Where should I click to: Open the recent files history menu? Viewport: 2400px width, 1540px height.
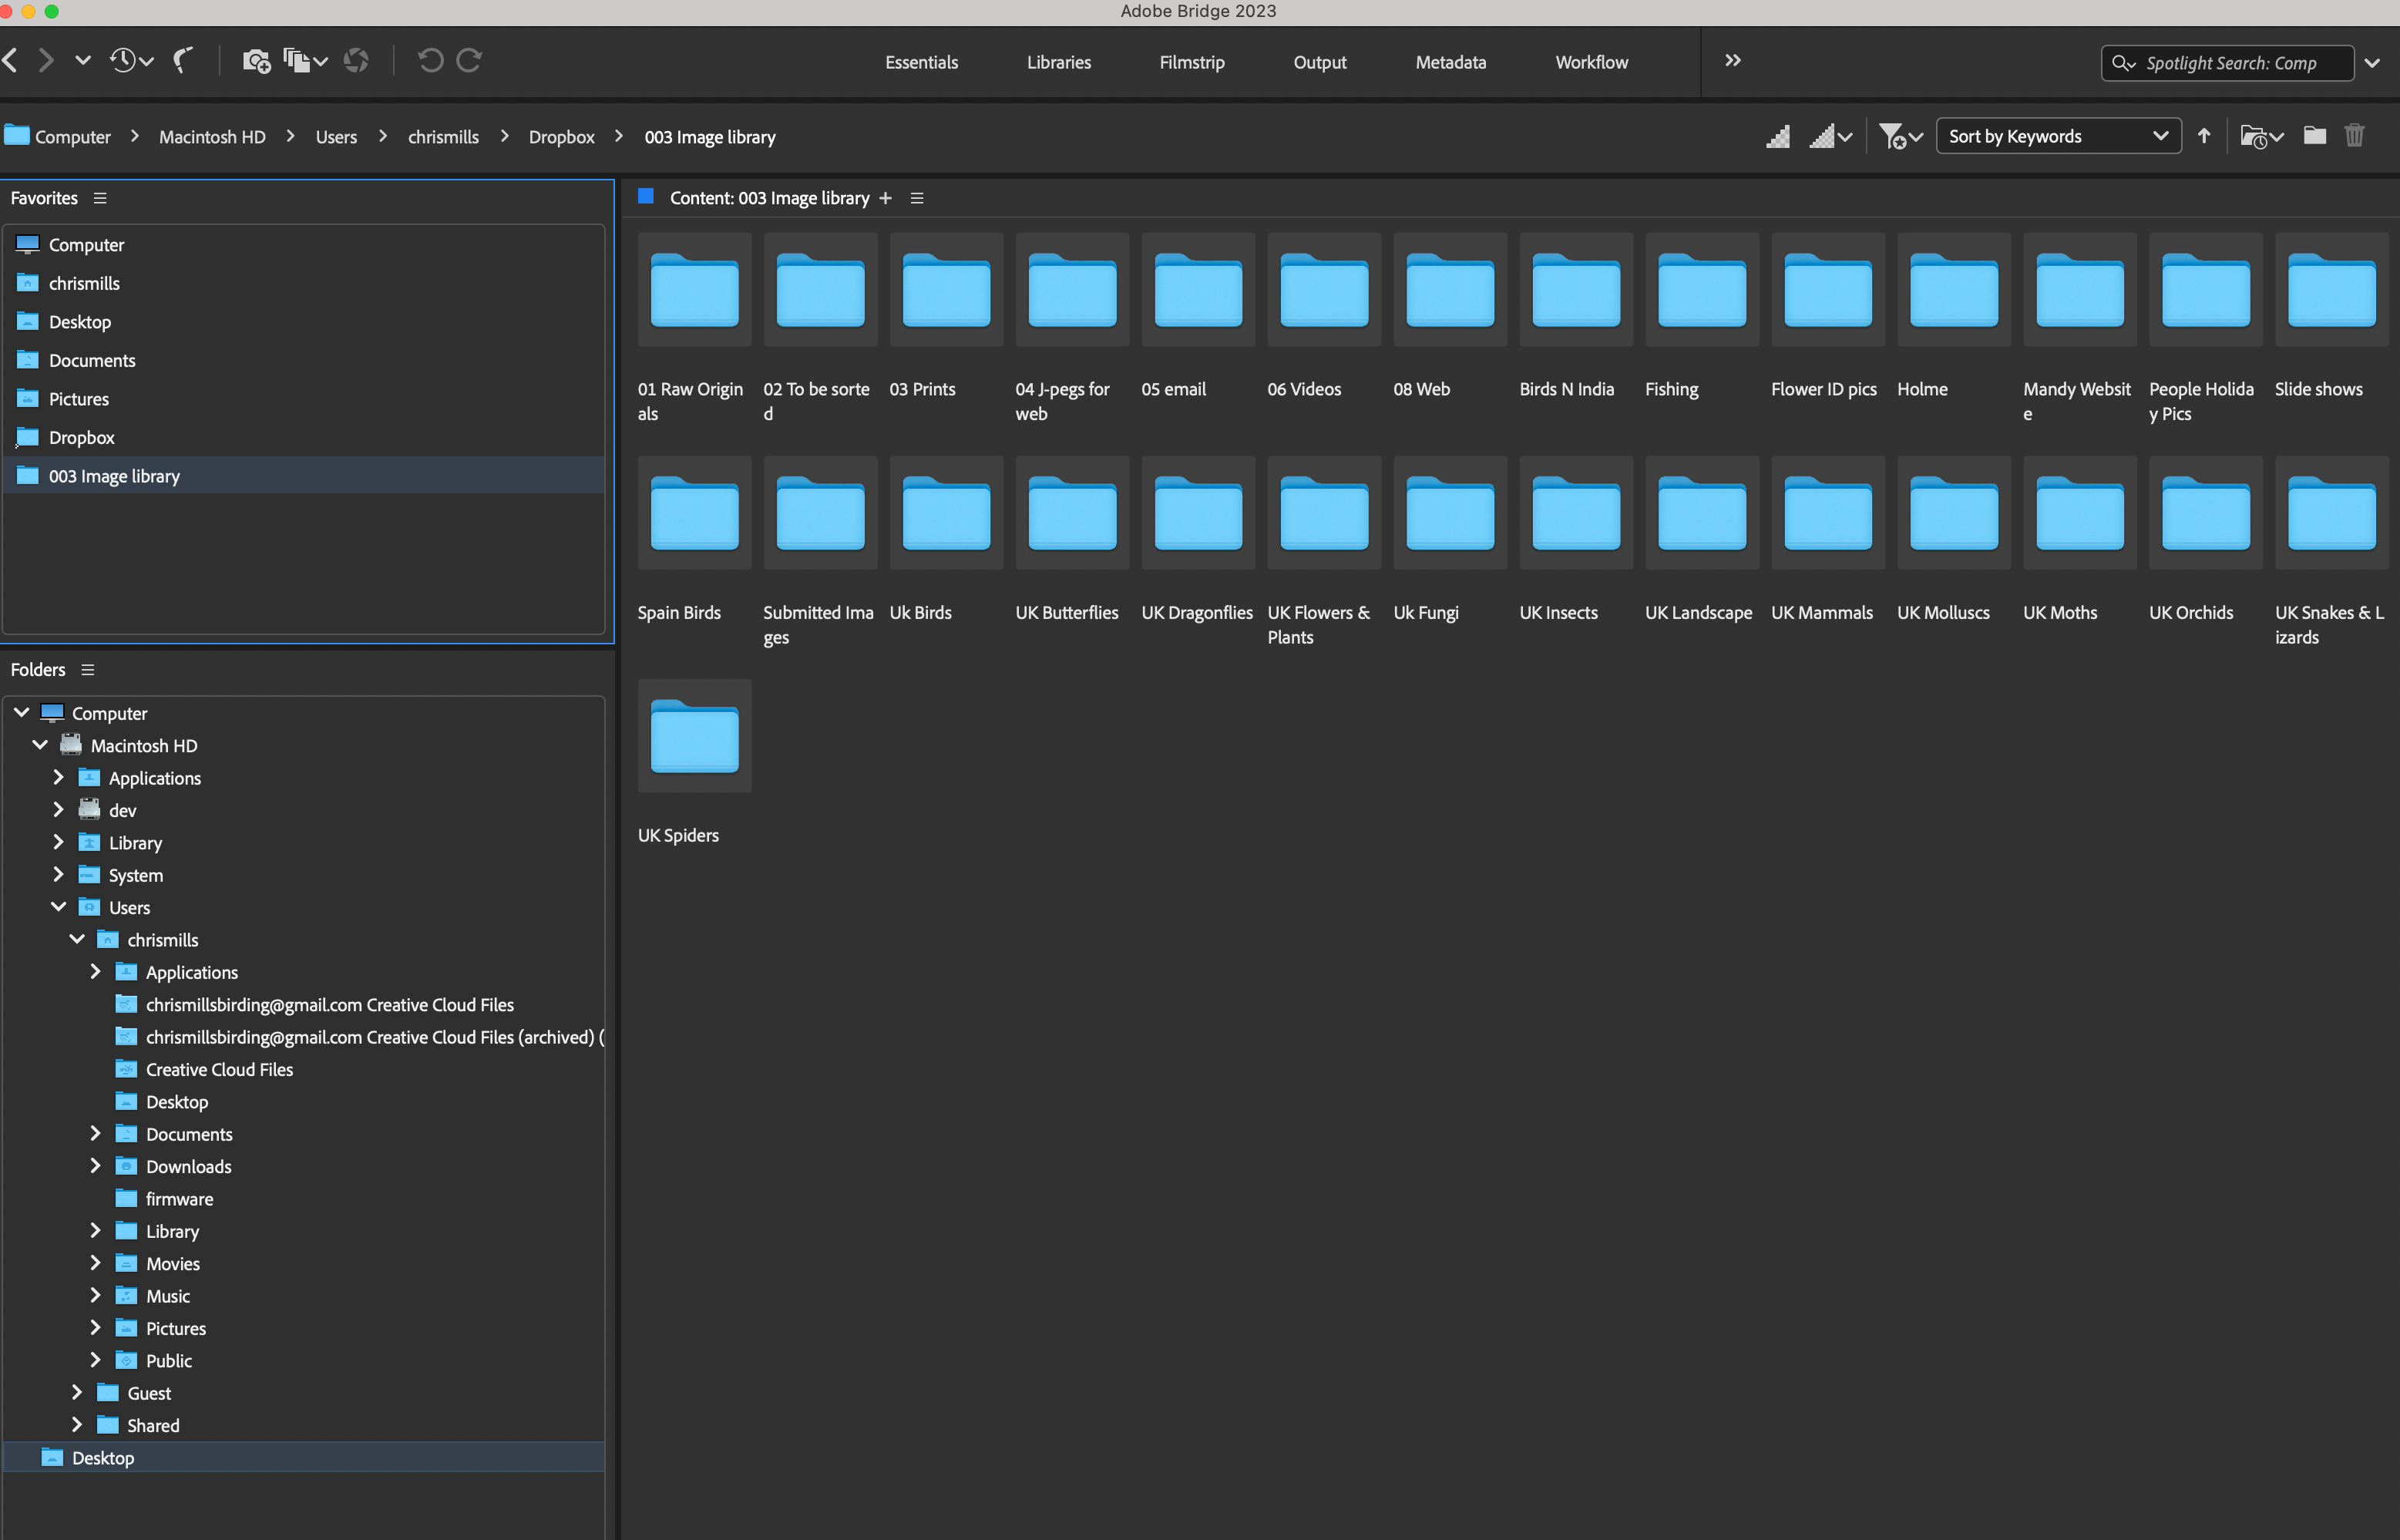point(131,60)
